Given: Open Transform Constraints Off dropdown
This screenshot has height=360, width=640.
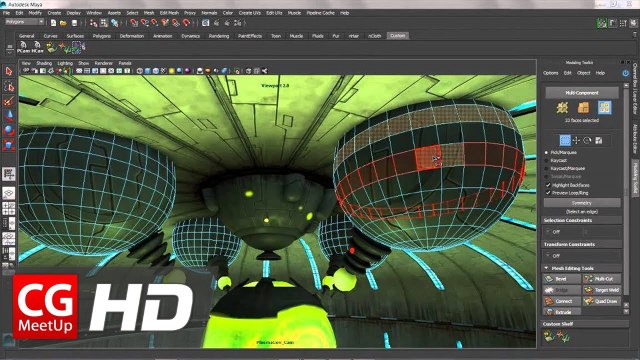Looking at the screenshot, I should tap(582, 256).
